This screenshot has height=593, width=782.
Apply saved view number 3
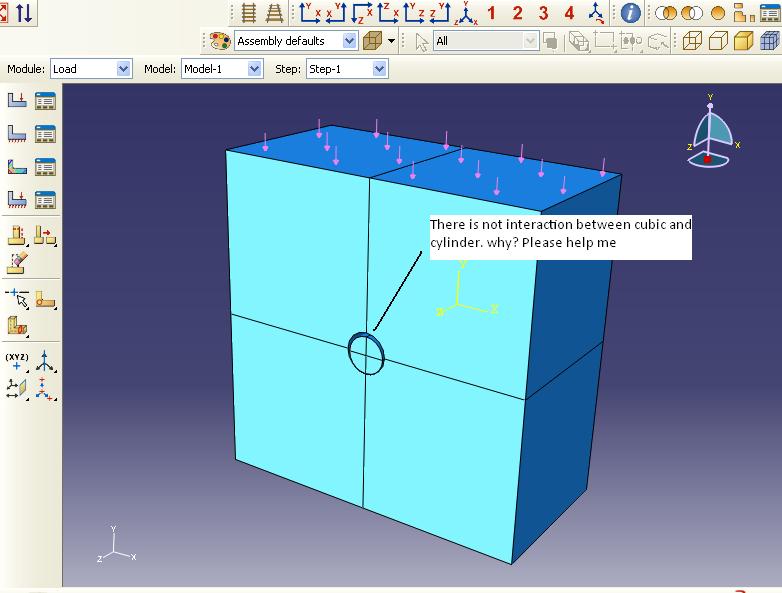(543, 13)
